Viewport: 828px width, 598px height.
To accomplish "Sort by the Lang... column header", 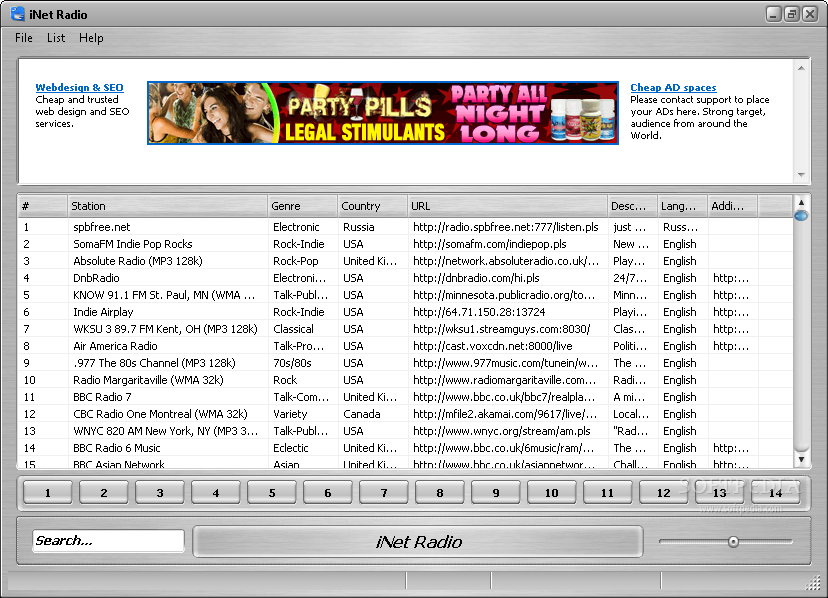I will point(683,206).
